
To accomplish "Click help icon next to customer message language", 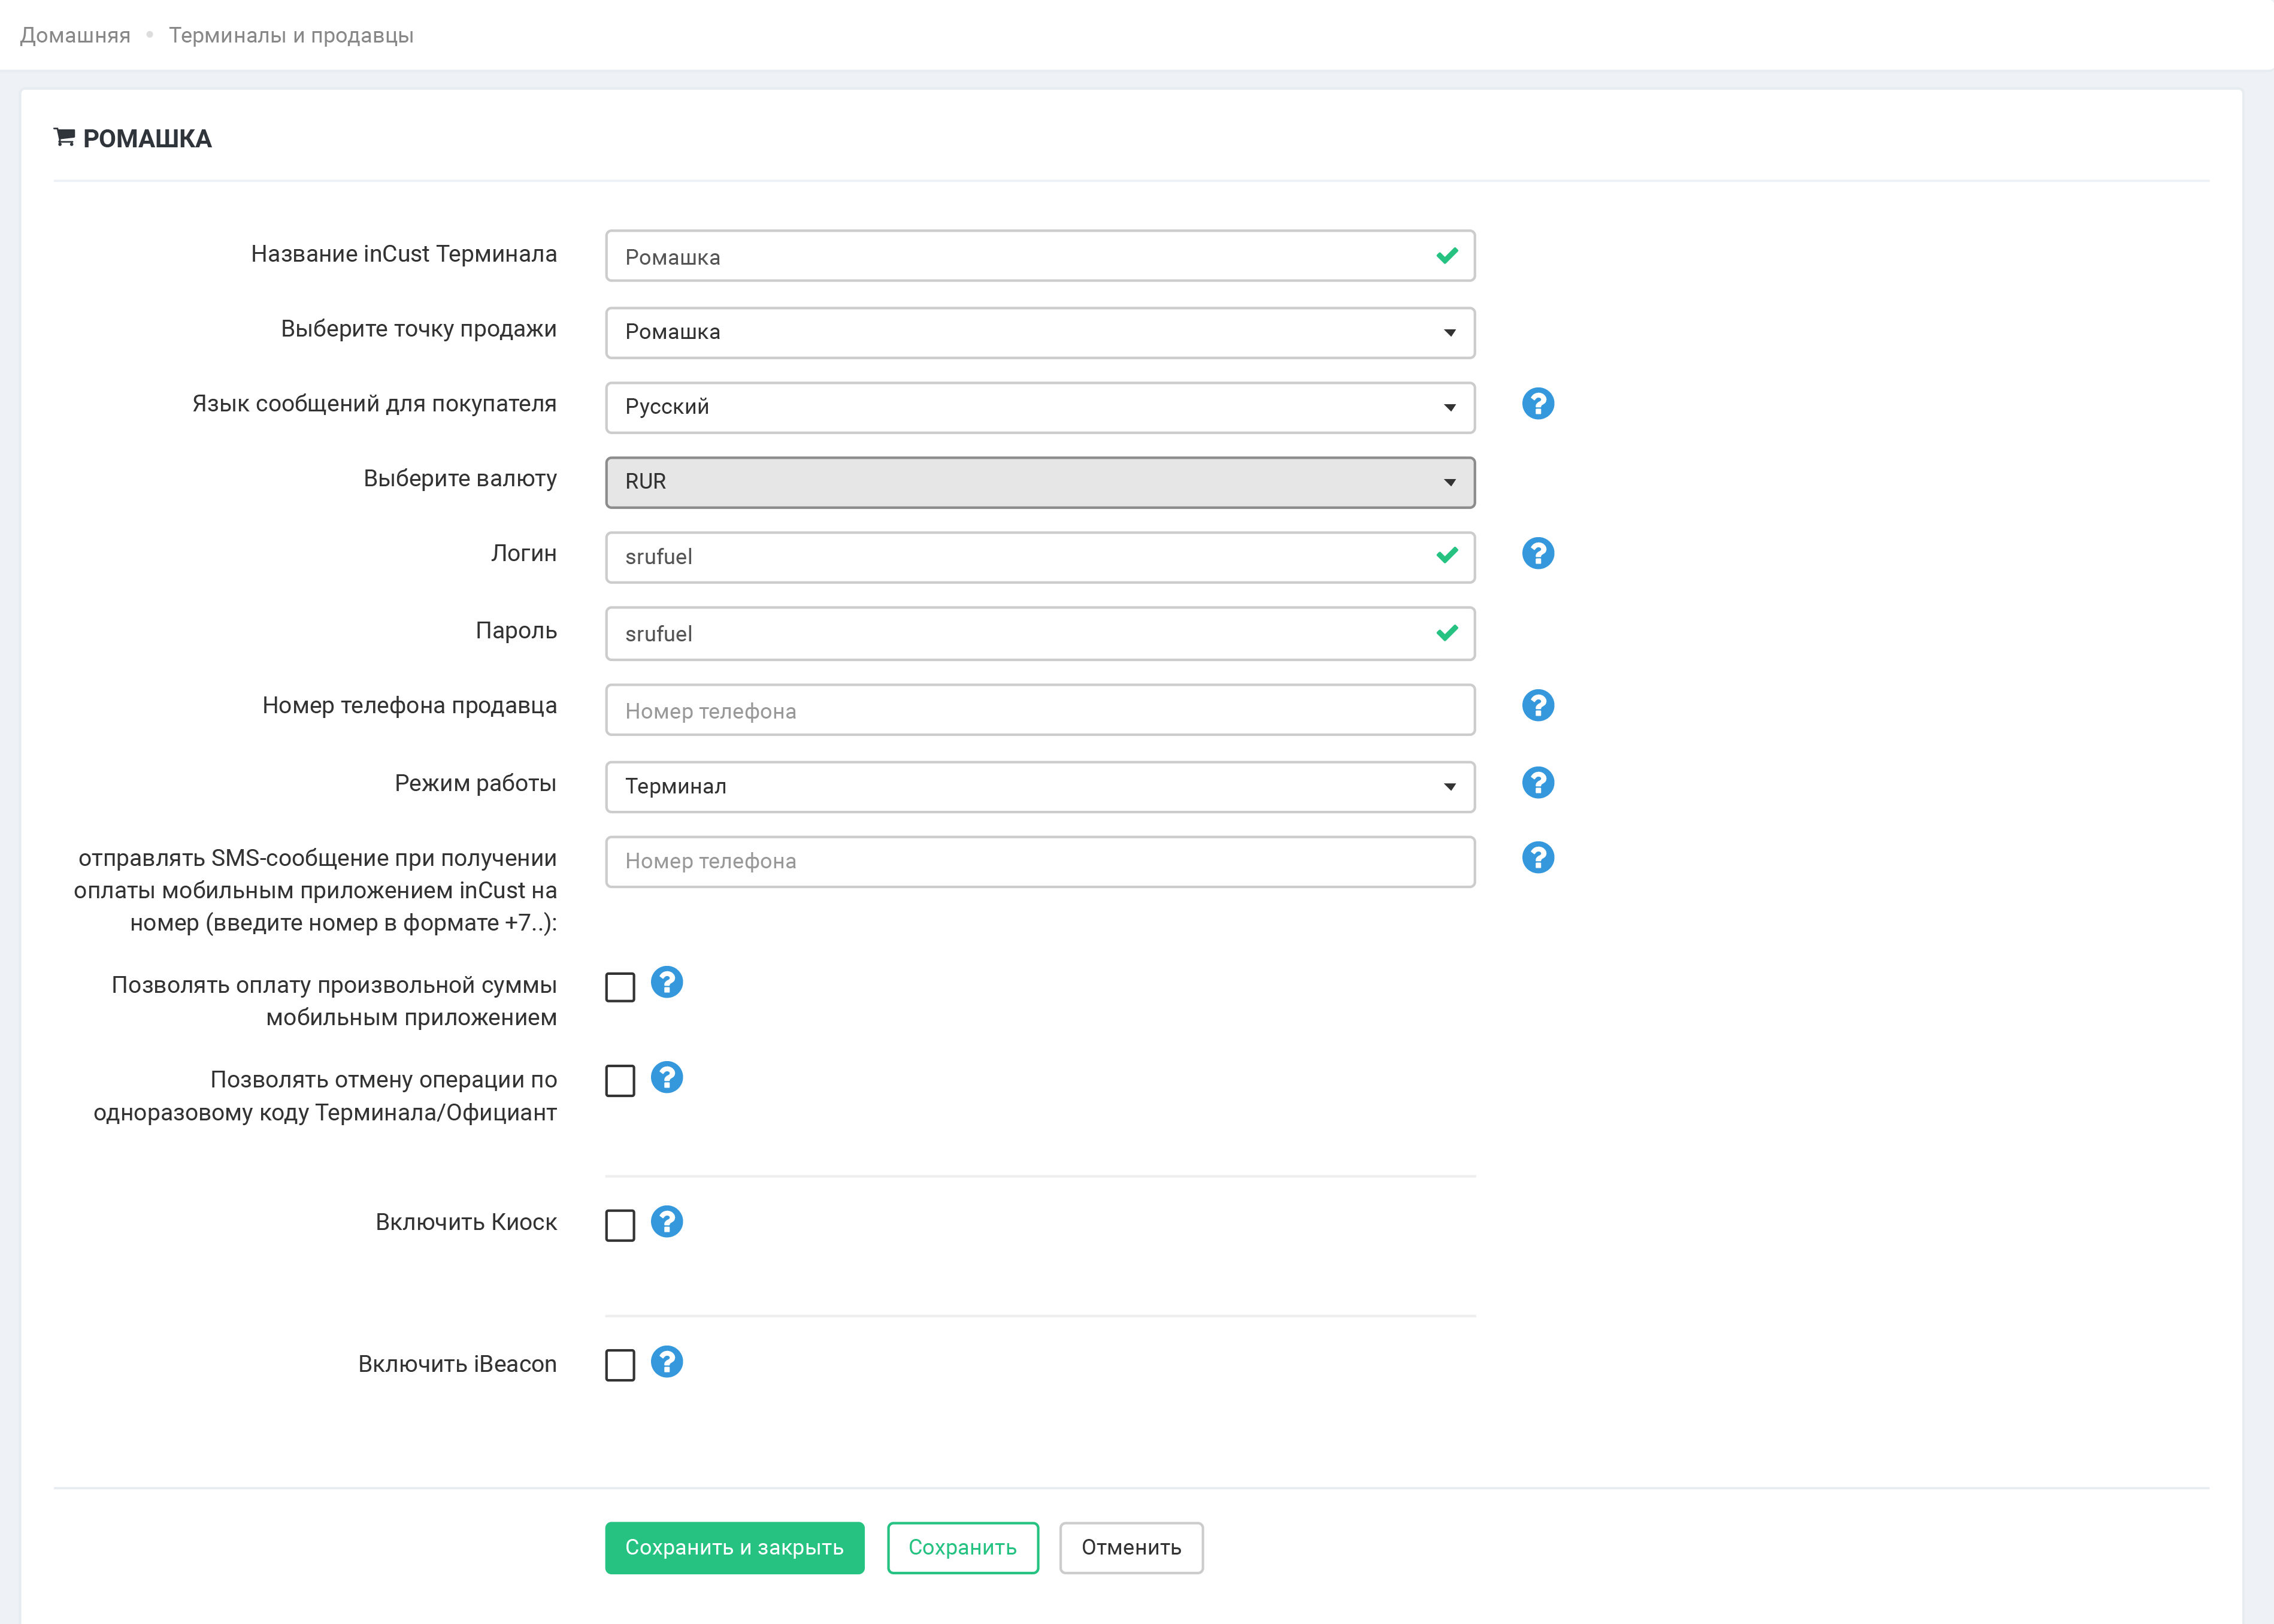I will pyautogui.click(x=1537, y=404).
